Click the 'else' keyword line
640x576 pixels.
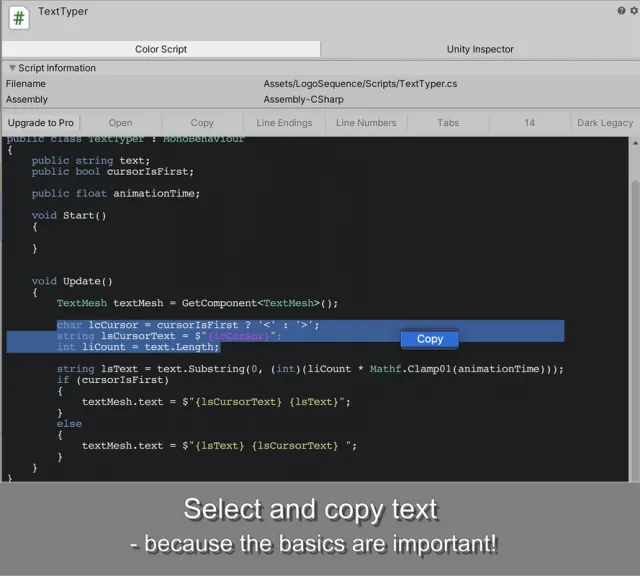[69, 424]
